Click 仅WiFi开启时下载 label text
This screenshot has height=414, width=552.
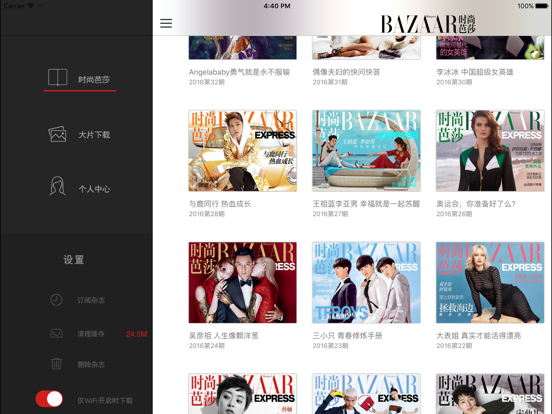105,400
